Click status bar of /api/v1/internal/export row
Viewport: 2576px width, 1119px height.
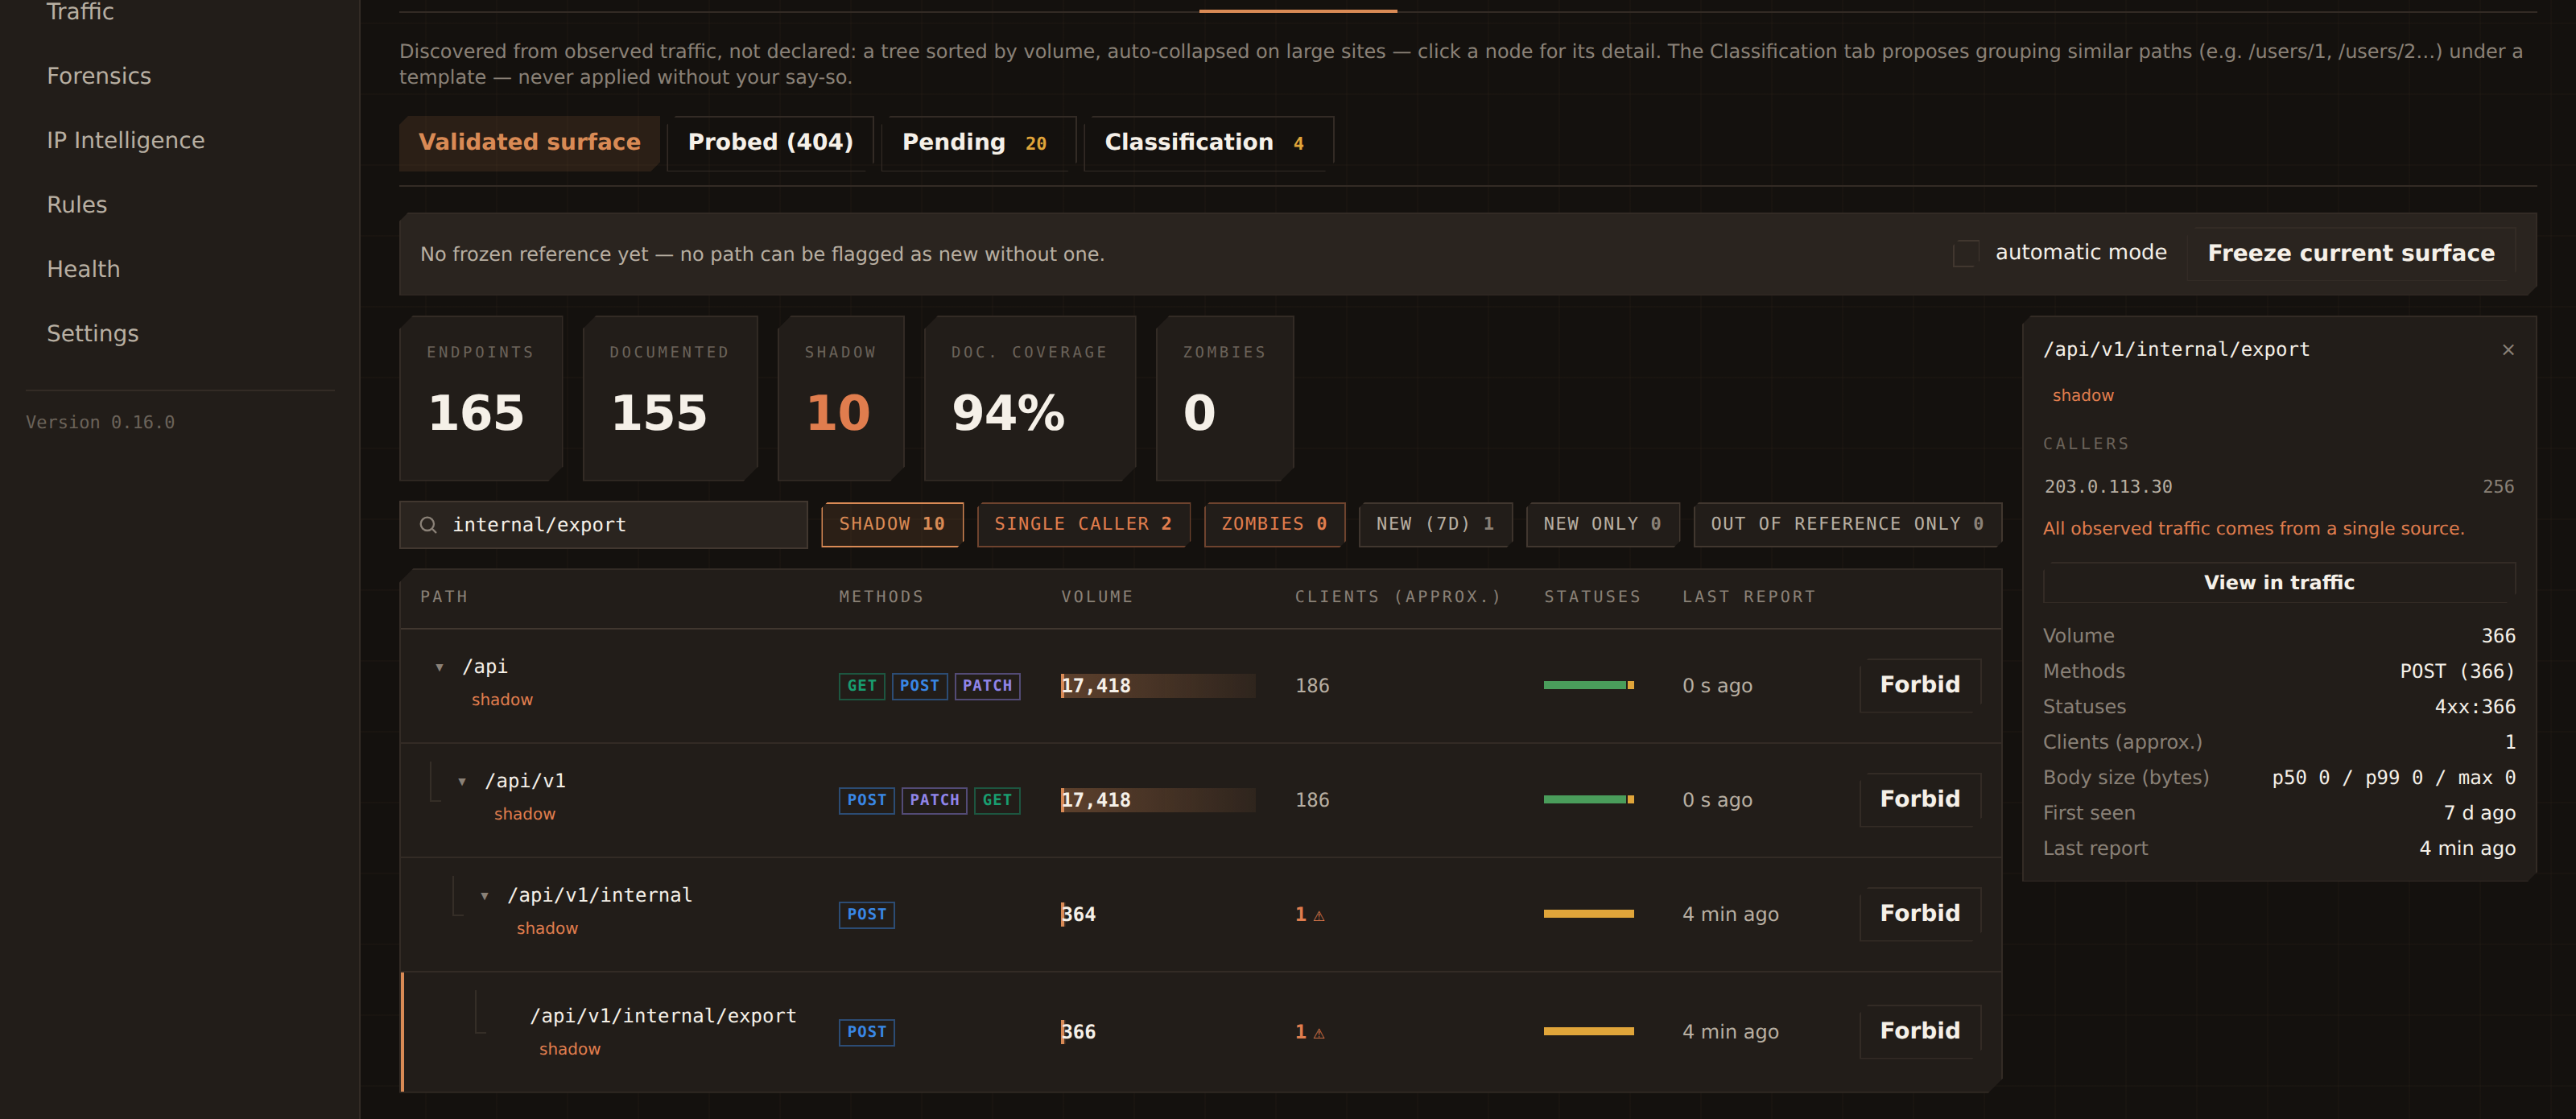1589,1032
